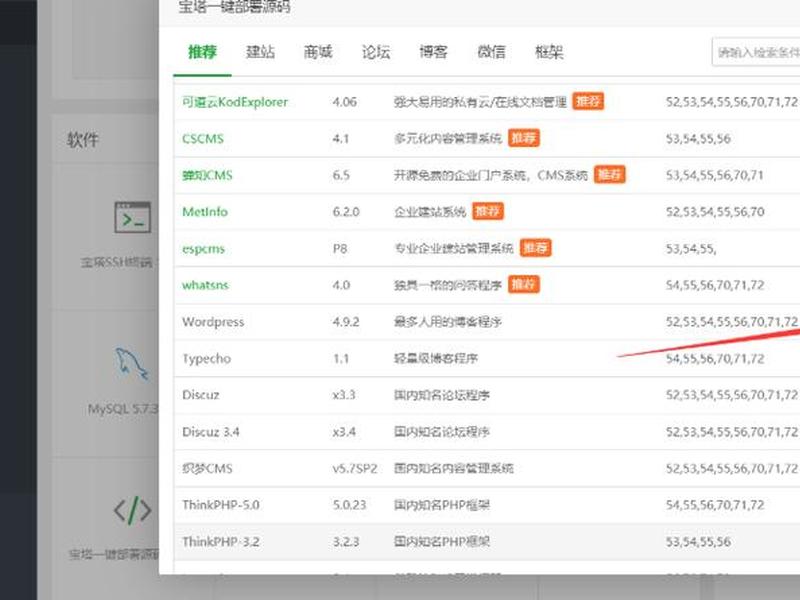Click the 骑士CMS link in the 6.5 row
800x600 pixels.
pyautogui.click(x=207, y=176)
